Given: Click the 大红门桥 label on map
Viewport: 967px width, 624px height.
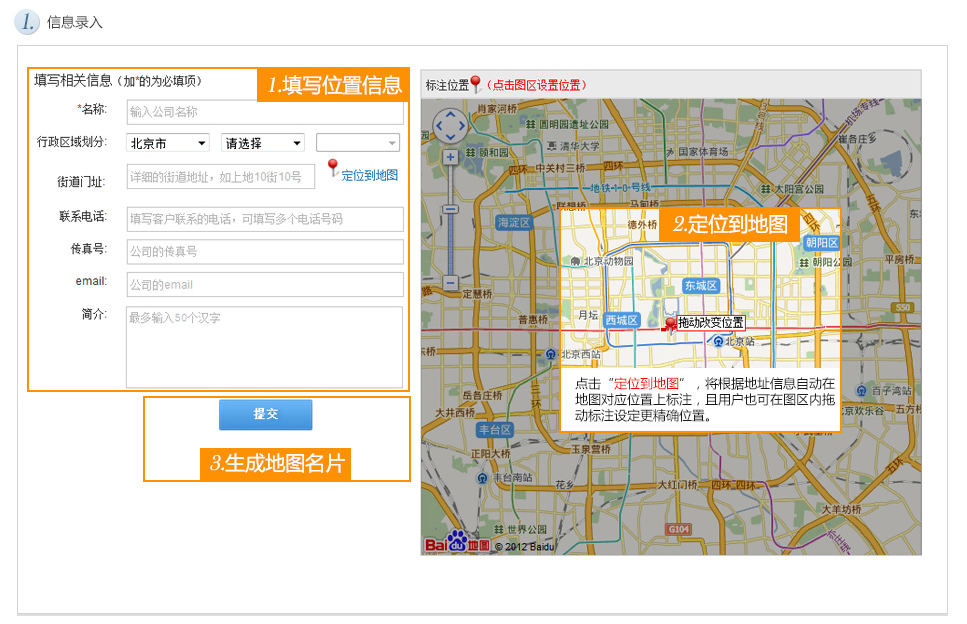Looking at the screenshot, I should (677, 485).
